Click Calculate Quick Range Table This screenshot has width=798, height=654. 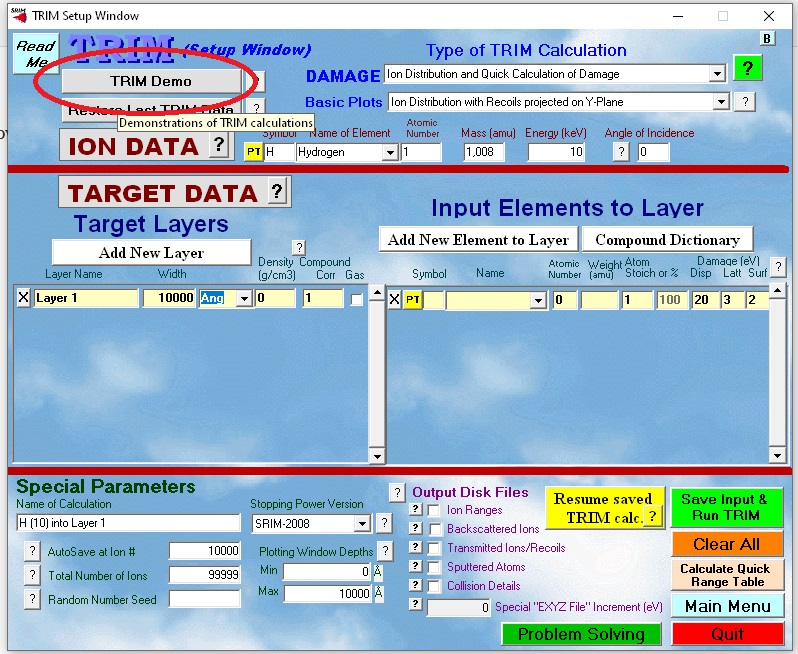point(727,575)
